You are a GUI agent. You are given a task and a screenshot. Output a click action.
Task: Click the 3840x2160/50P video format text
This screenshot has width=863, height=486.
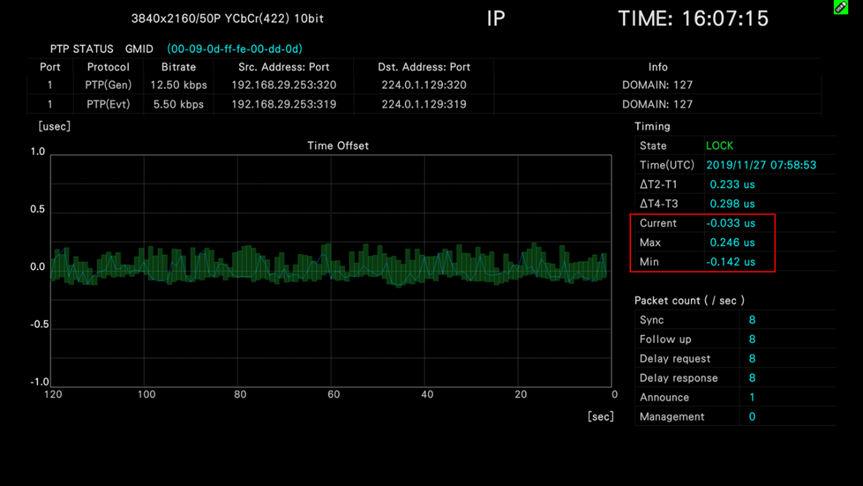[x=227, y=19]
